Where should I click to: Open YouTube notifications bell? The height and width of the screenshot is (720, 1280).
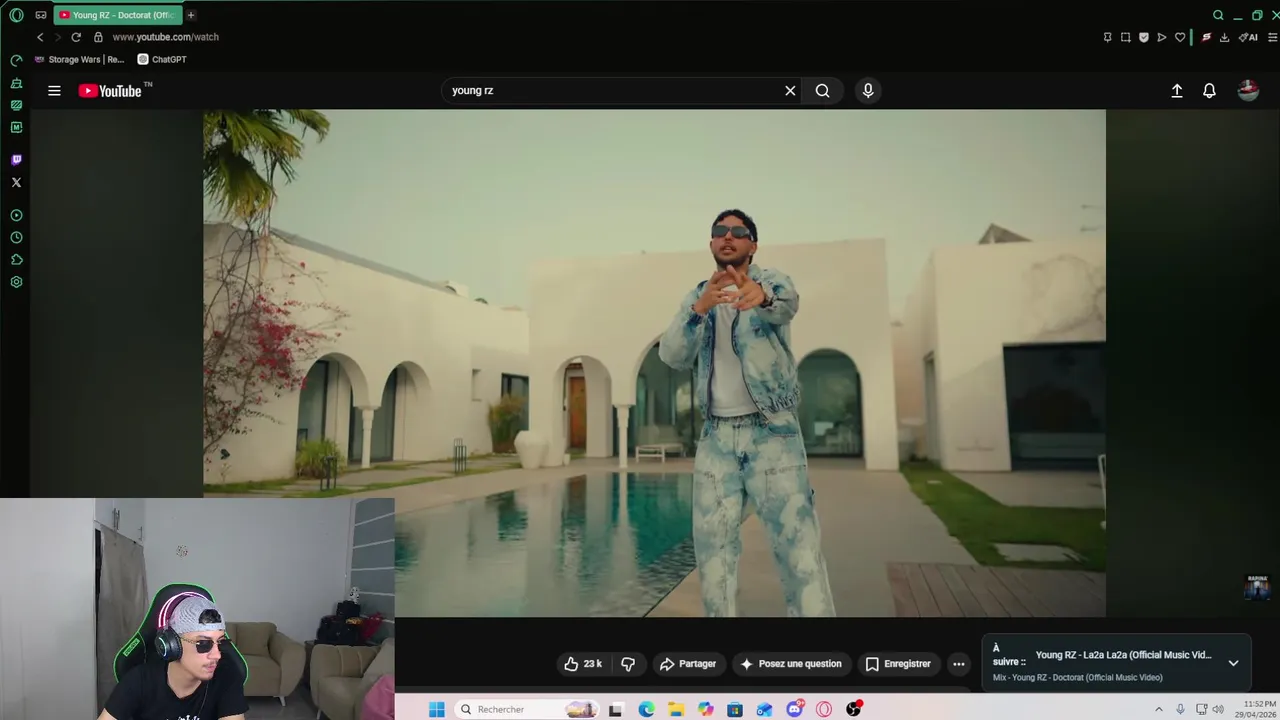(1209, 91)
